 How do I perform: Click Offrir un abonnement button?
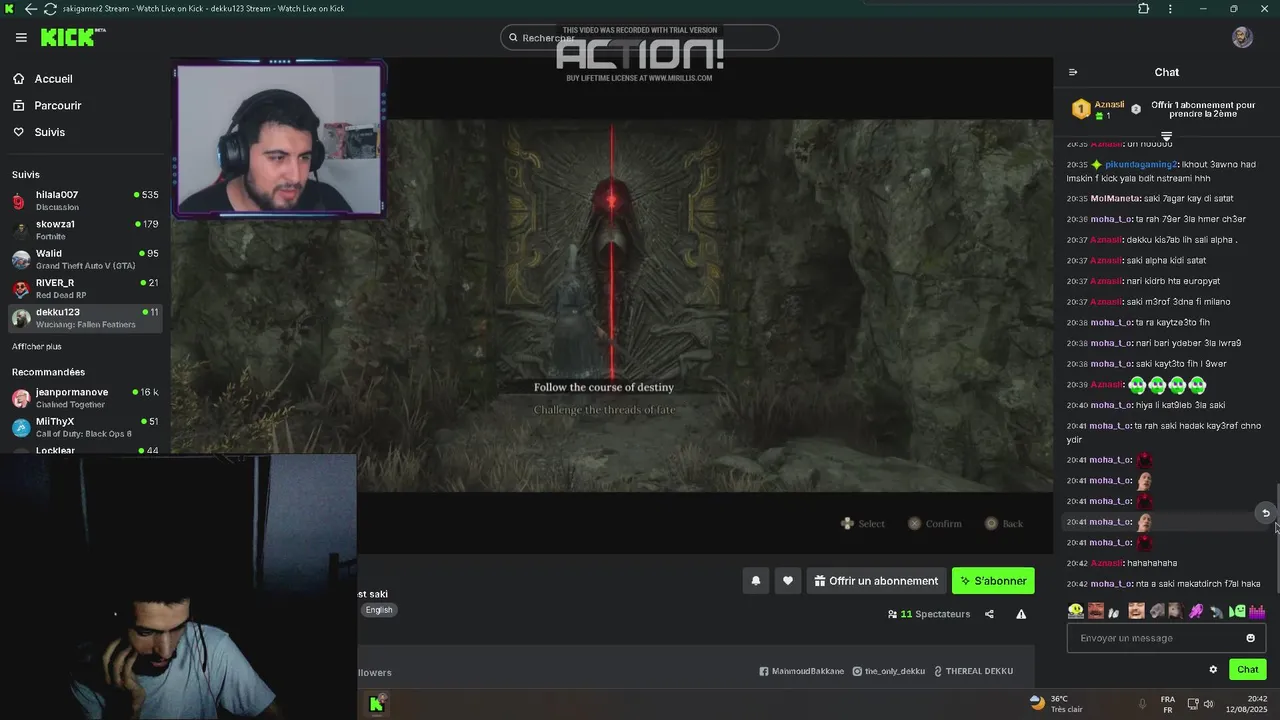tap(876, 581)
